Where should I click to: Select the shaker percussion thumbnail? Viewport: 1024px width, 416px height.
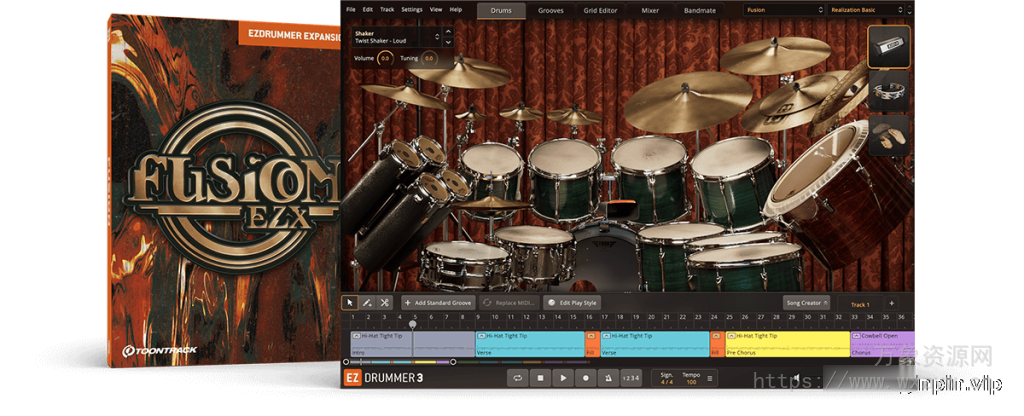coord(889,47)
